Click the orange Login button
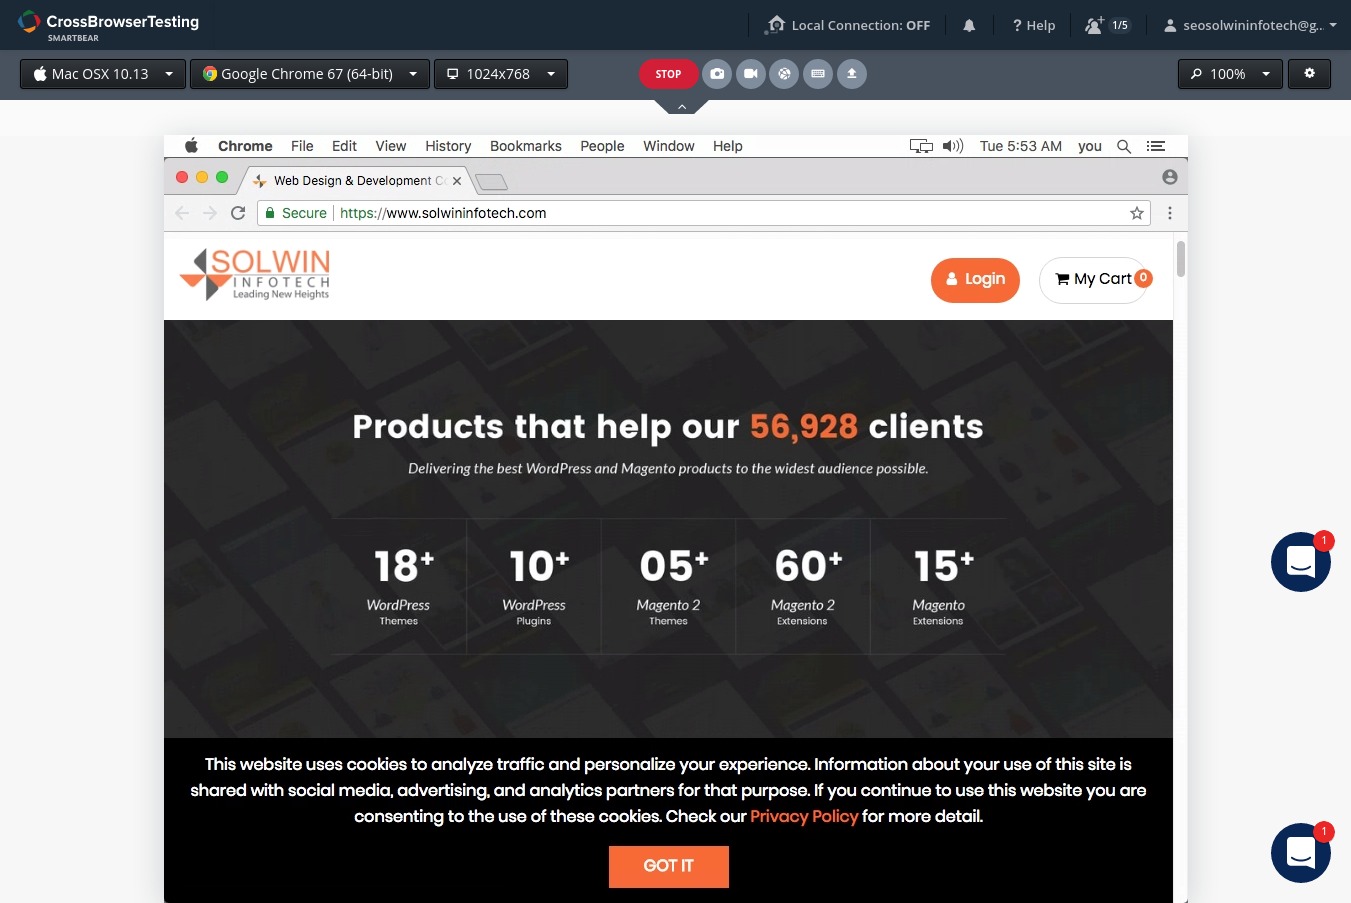 [975, 279]
